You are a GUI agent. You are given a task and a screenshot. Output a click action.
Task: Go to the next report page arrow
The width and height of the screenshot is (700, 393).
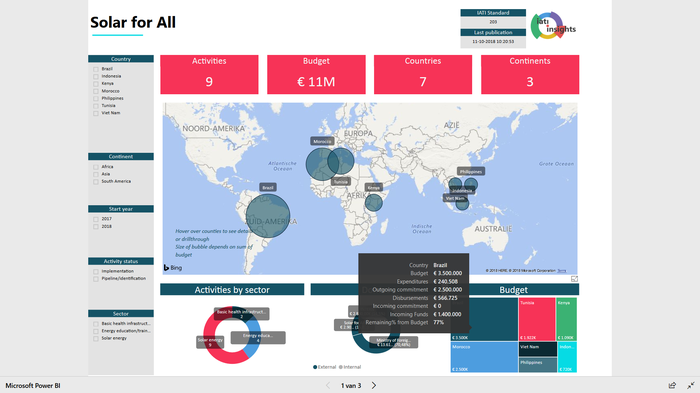374,385
